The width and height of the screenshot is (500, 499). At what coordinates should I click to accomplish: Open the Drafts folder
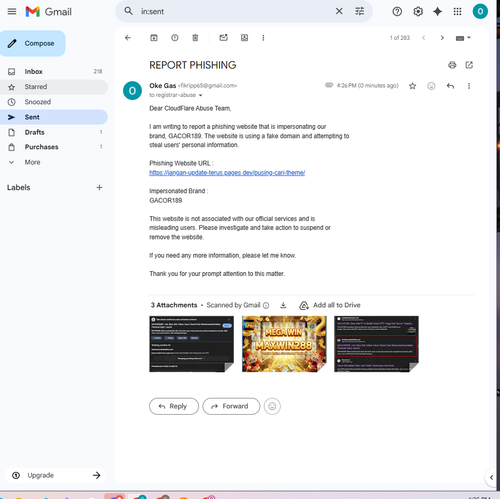(54, 132)
